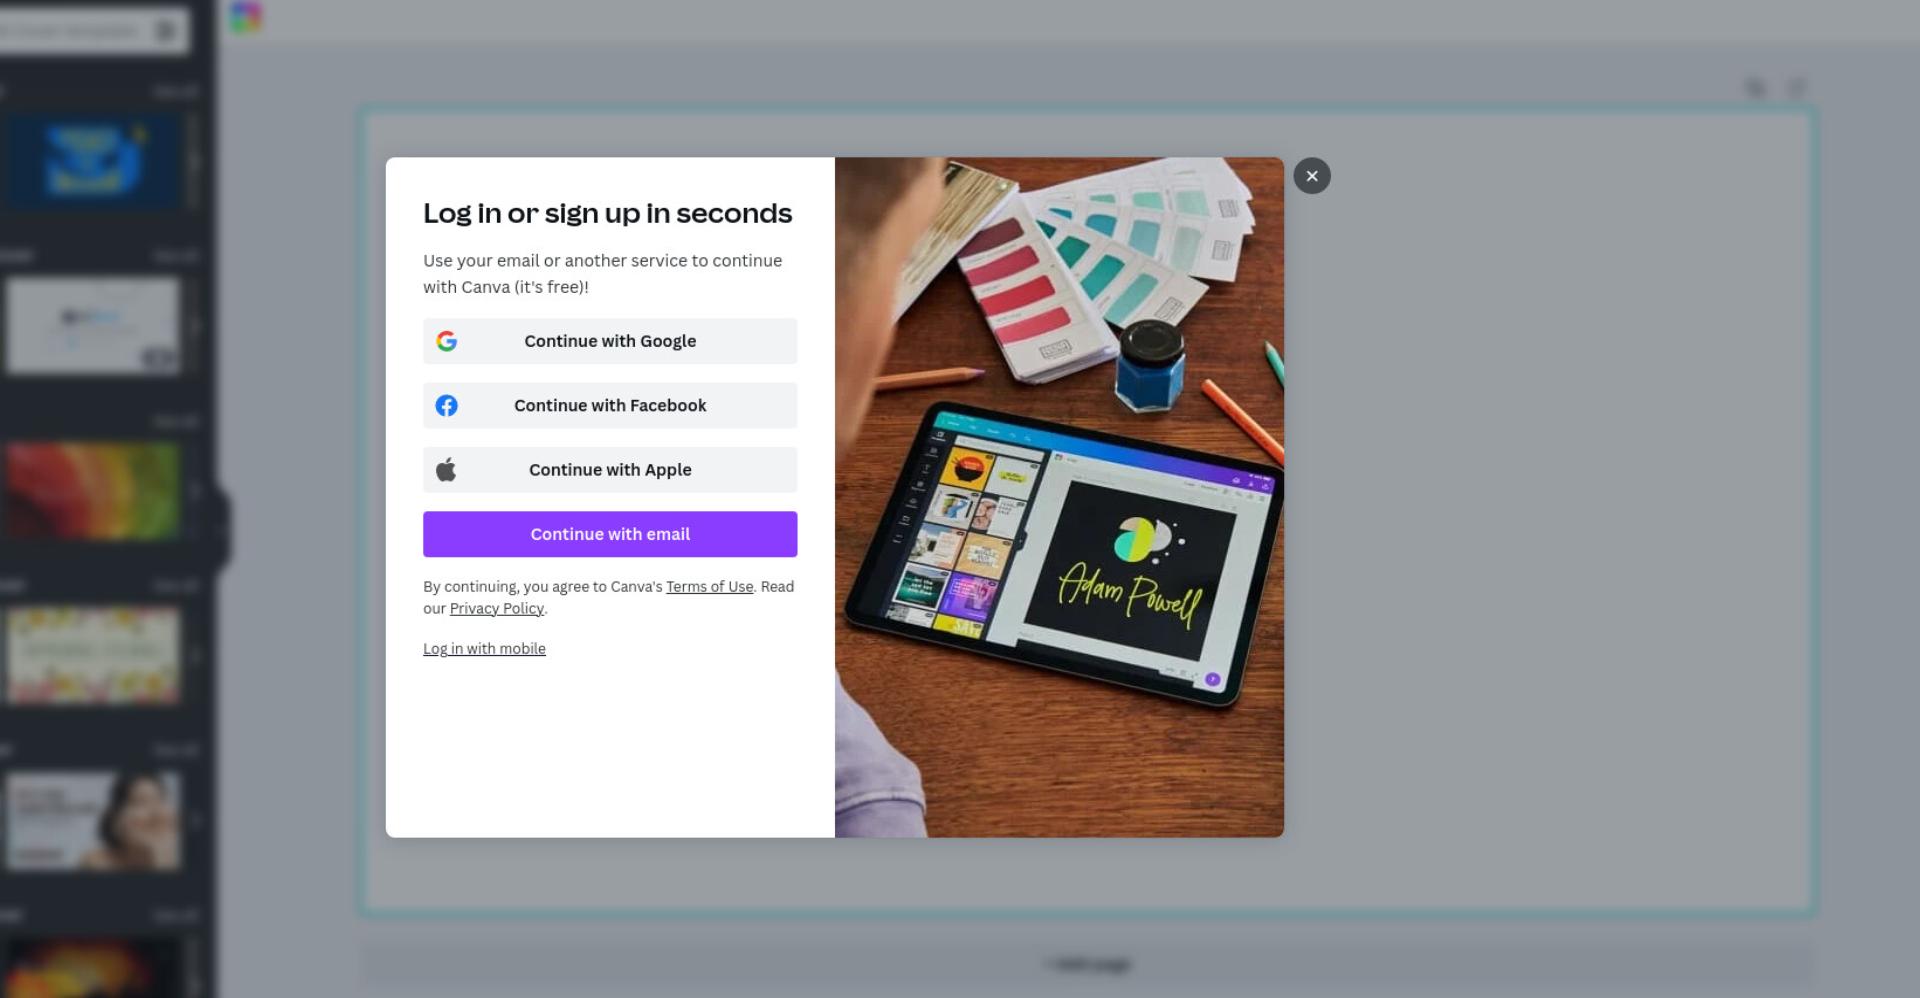Close the login dialog with the X
1920x998 pixels.
click(x=1312, y=176)
